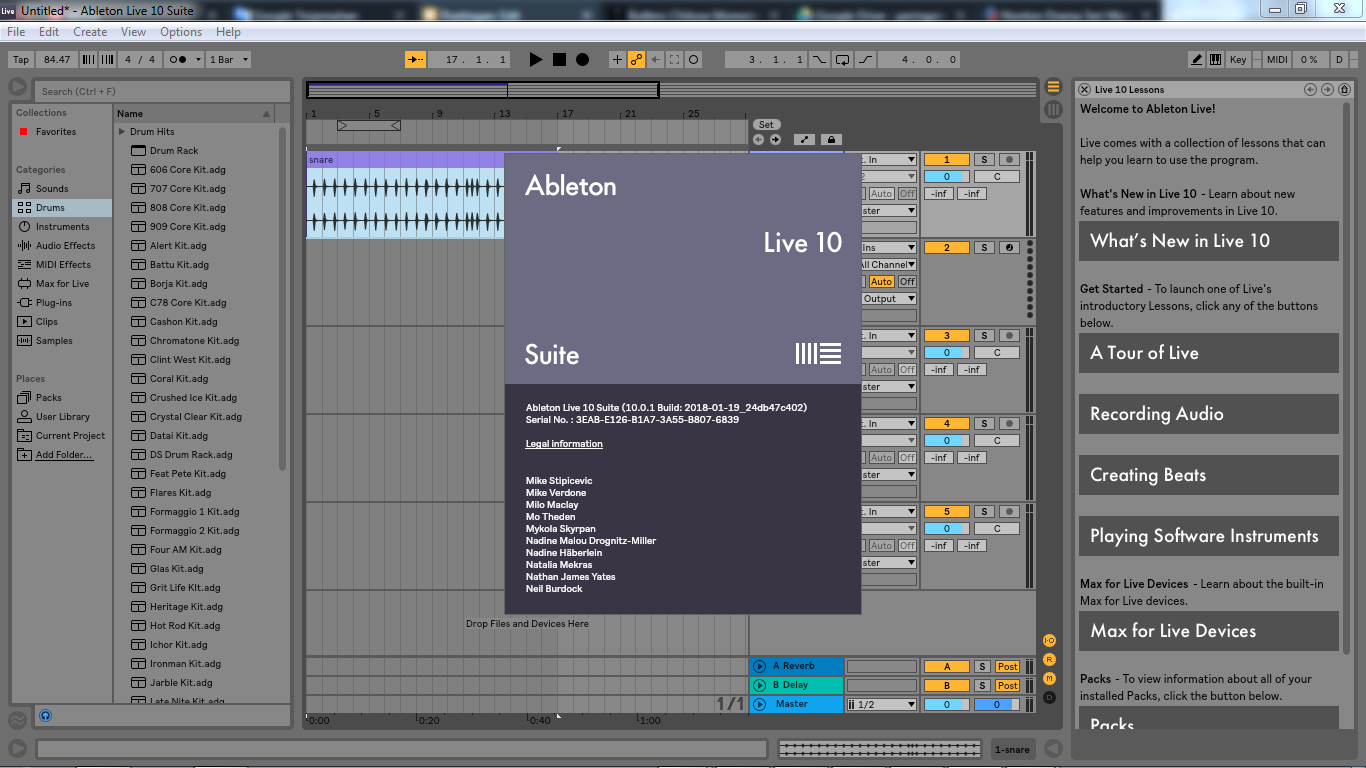This screenshot has height=768, width=1366.
Task: Open the A Tour of Live lesson
Action: pos(1208,353)
